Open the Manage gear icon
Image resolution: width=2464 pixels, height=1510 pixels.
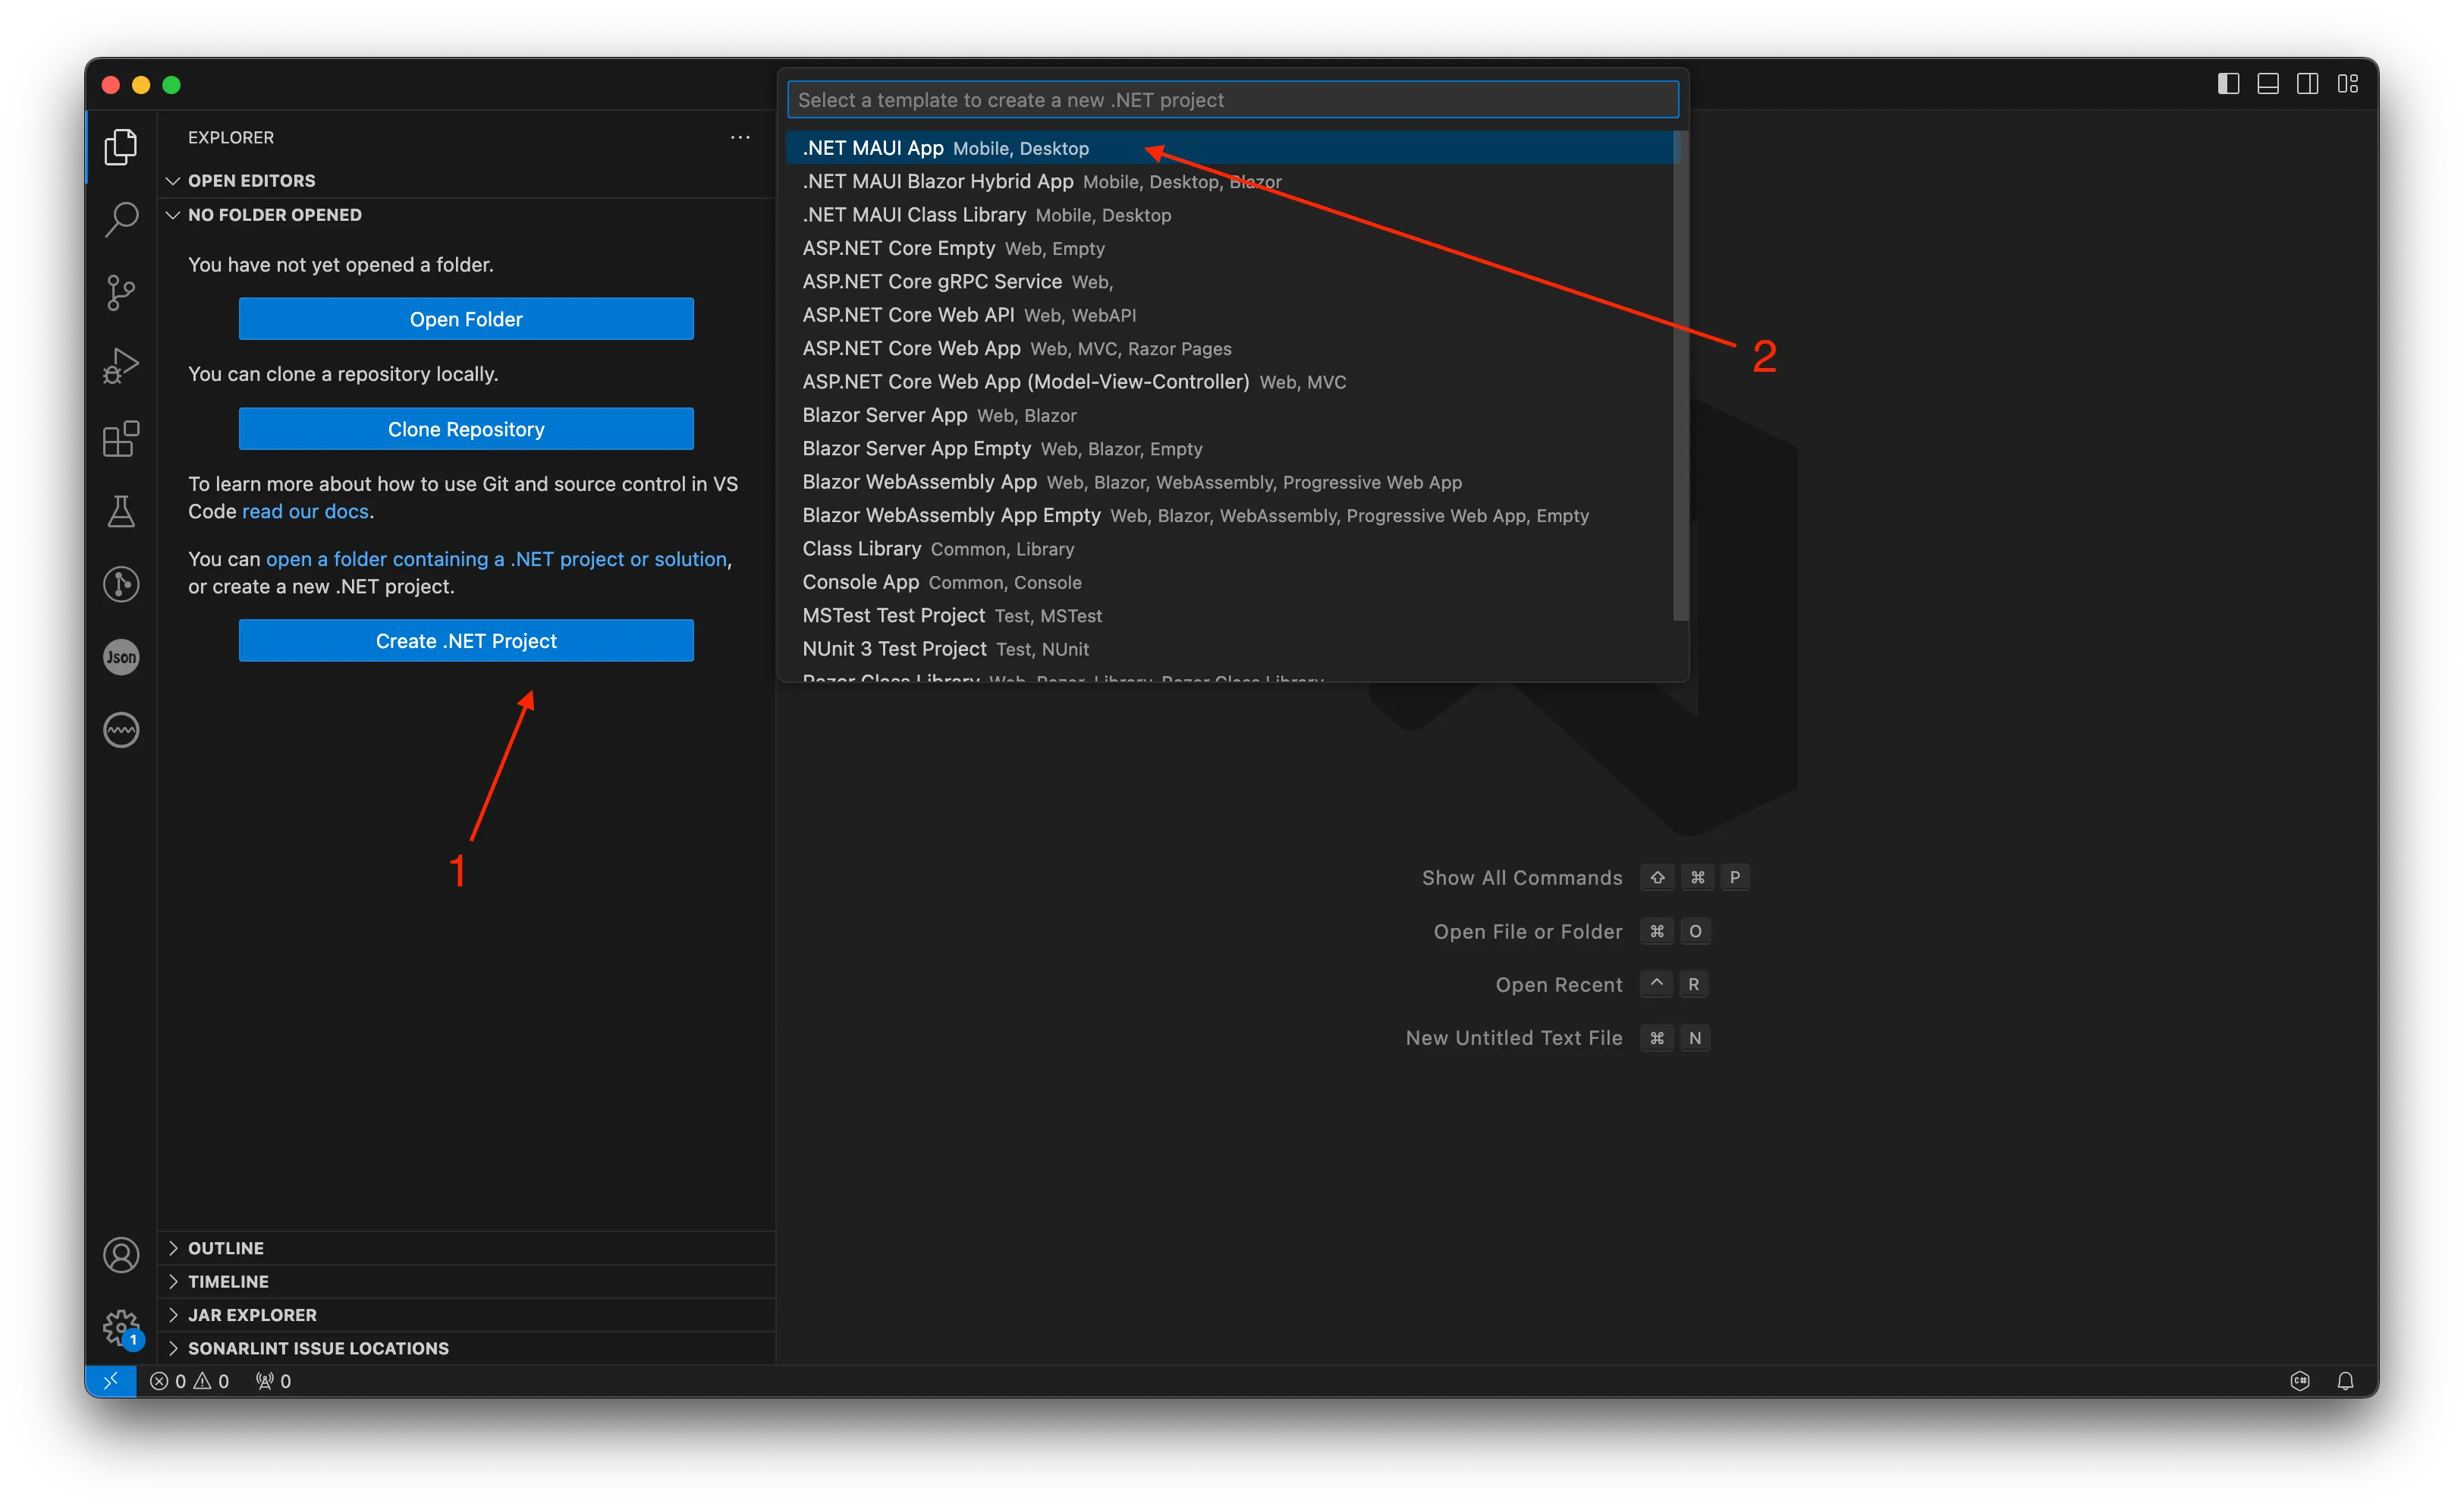(x=121, y=1328)
